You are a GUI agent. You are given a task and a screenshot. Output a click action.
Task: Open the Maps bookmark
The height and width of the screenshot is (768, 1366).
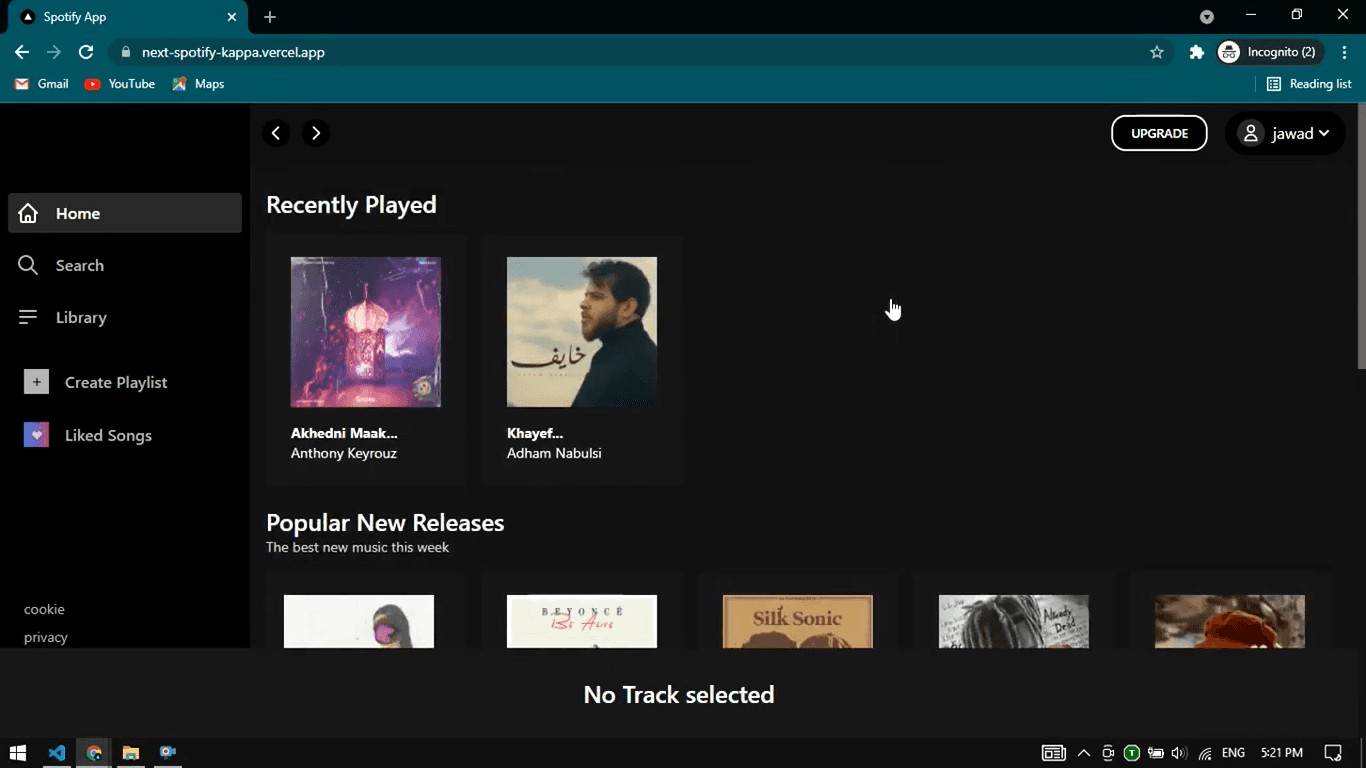click(x=198, y=84)
